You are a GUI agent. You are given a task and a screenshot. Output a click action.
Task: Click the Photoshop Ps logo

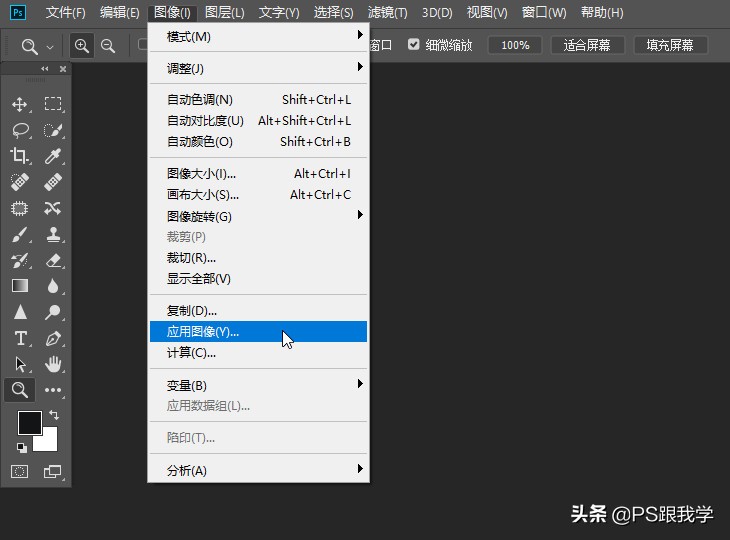[x=18, y=12]
